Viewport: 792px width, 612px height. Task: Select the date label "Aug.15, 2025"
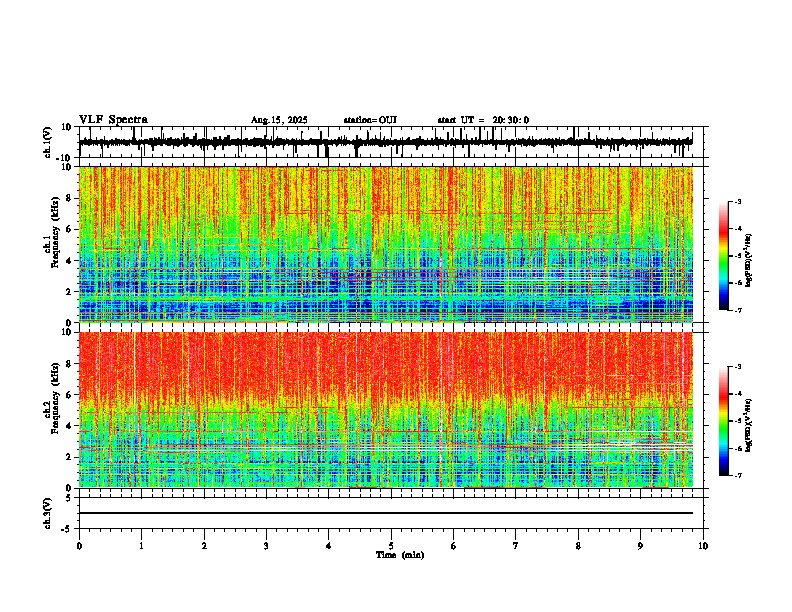[x=279, y=120]
